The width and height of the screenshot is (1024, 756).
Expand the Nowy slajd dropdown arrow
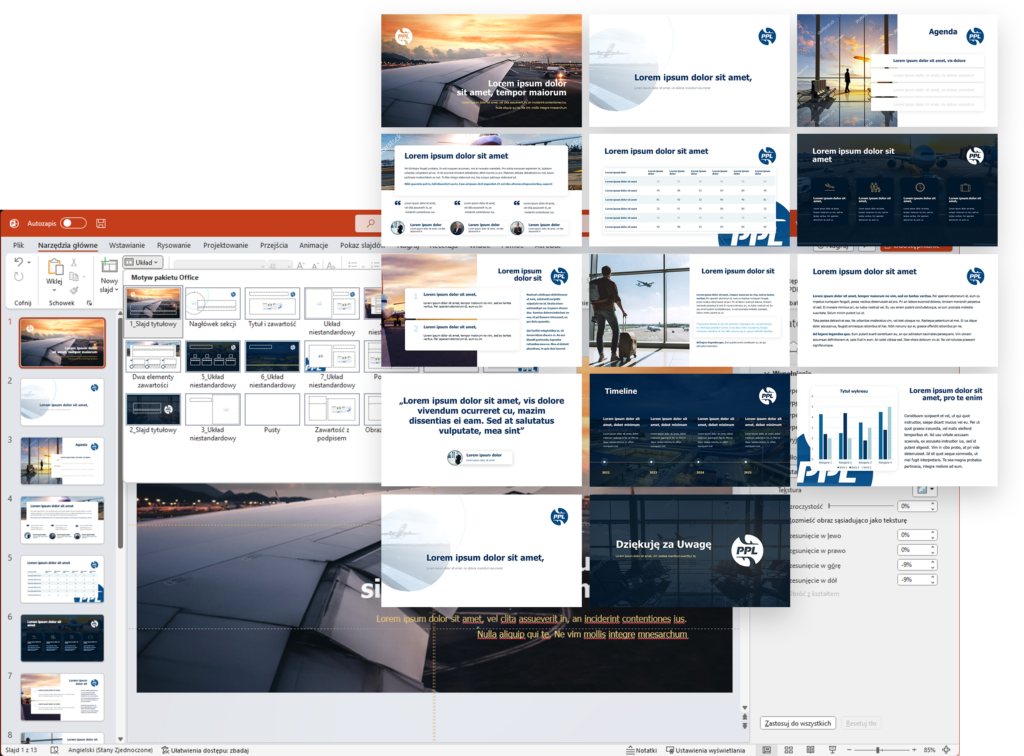[x=117, y=289]
